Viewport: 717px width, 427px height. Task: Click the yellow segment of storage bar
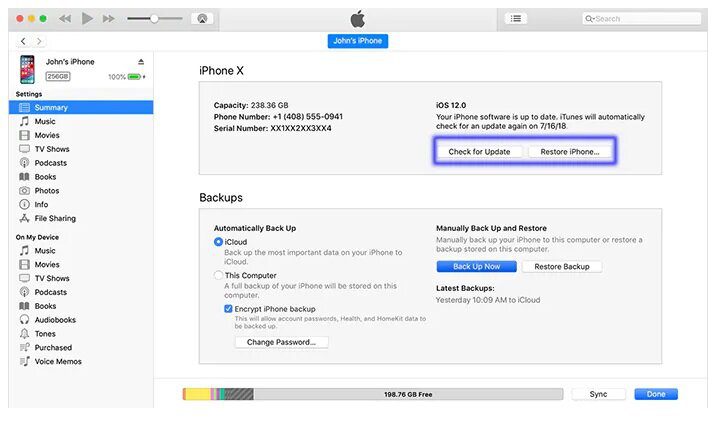tap(198, 394)
